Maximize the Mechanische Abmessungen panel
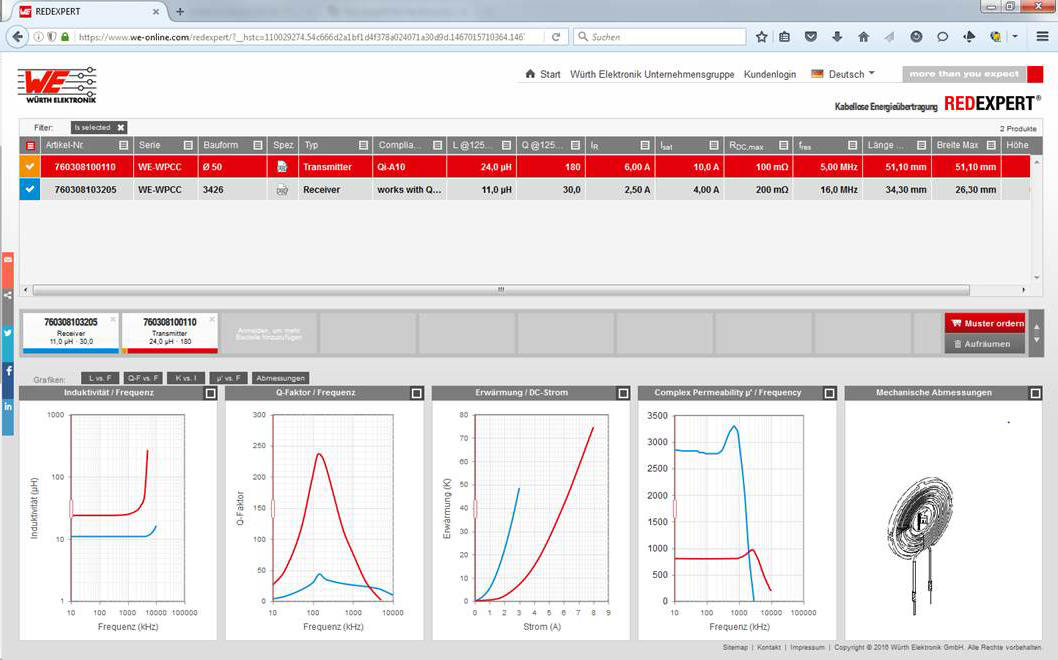 click(x=1036, y=394)
